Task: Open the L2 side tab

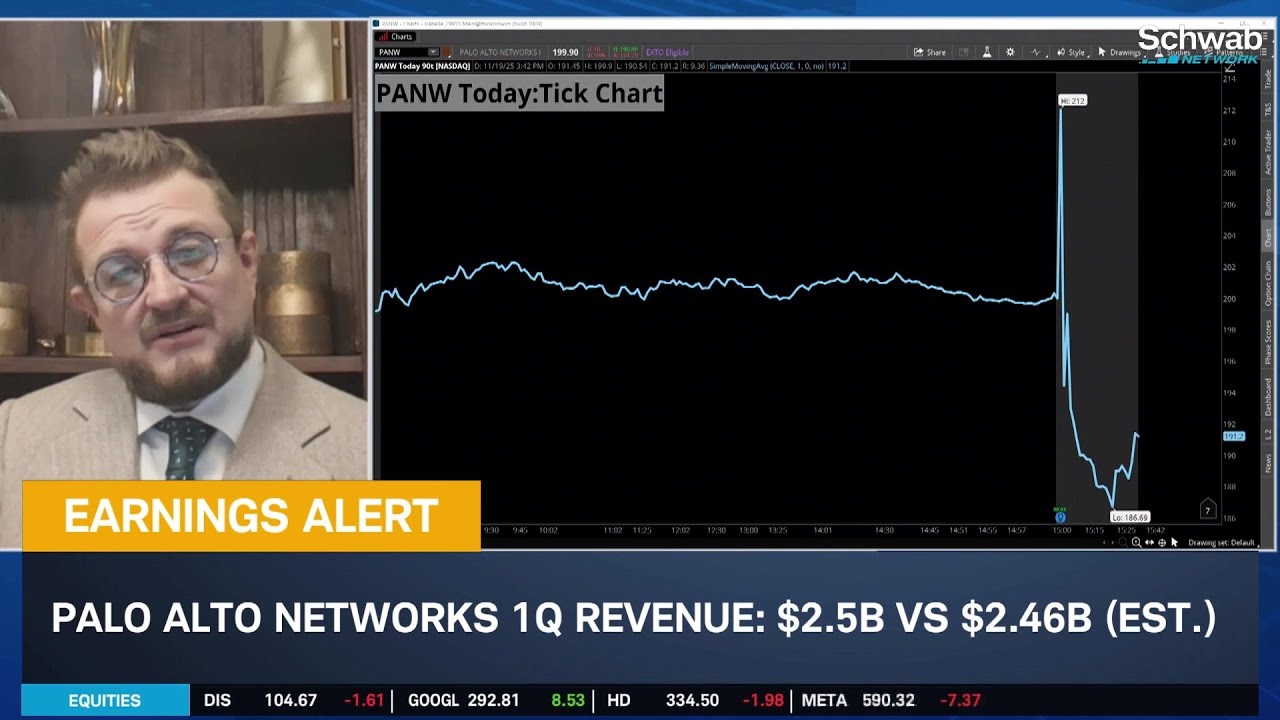Action: (1267, 434)
